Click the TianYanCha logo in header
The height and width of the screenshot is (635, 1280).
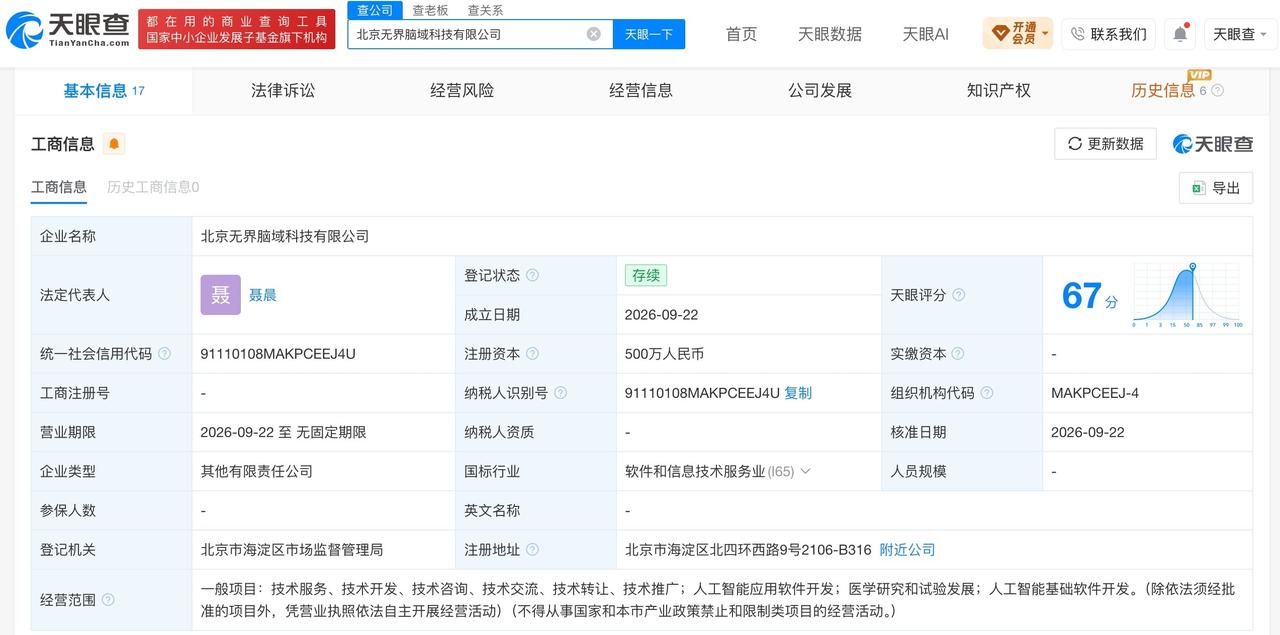[68, 30]
